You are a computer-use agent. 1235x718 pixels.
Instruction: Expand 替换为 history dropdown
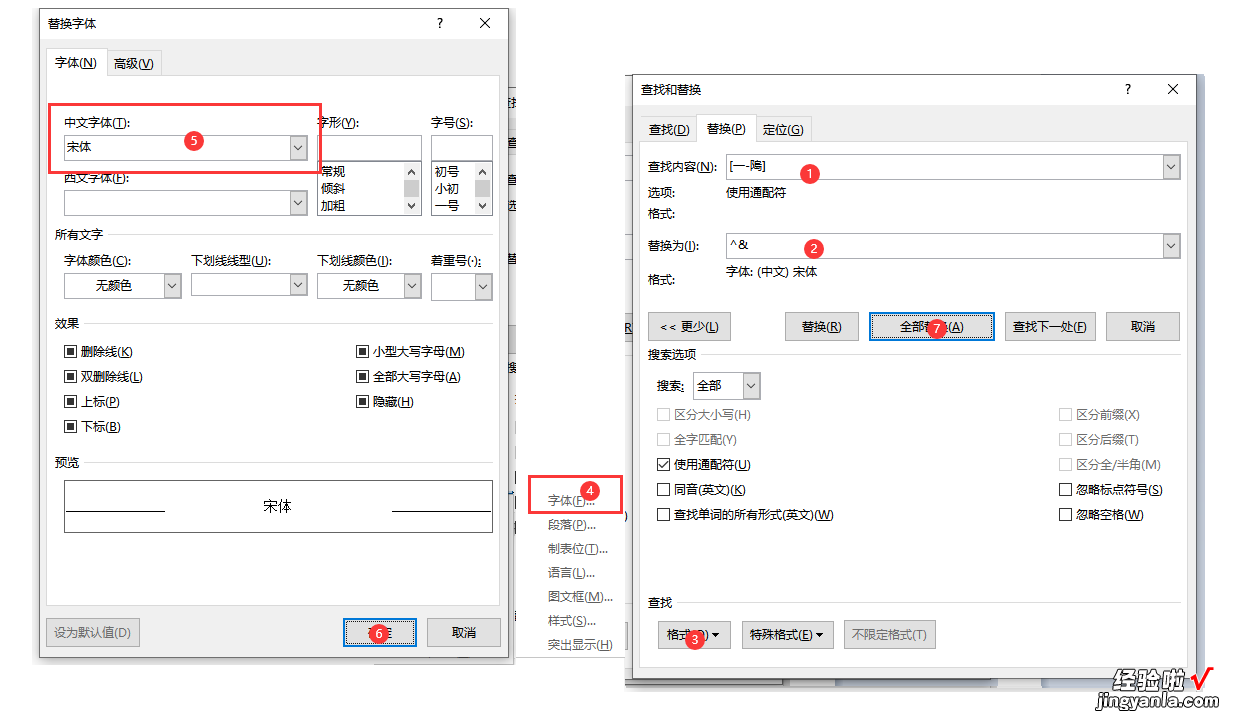tap(1172, 246)
